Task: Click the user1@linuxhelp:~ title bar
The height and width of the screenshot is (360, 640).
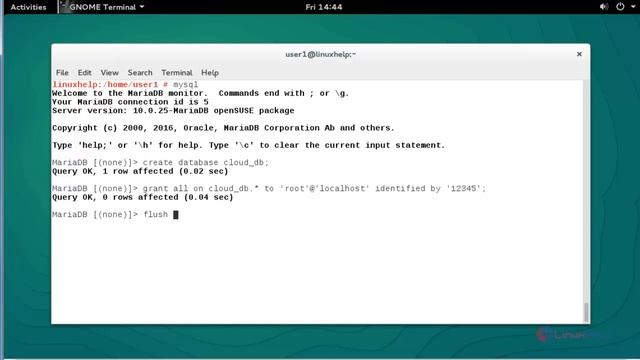Action: point(320,54)
